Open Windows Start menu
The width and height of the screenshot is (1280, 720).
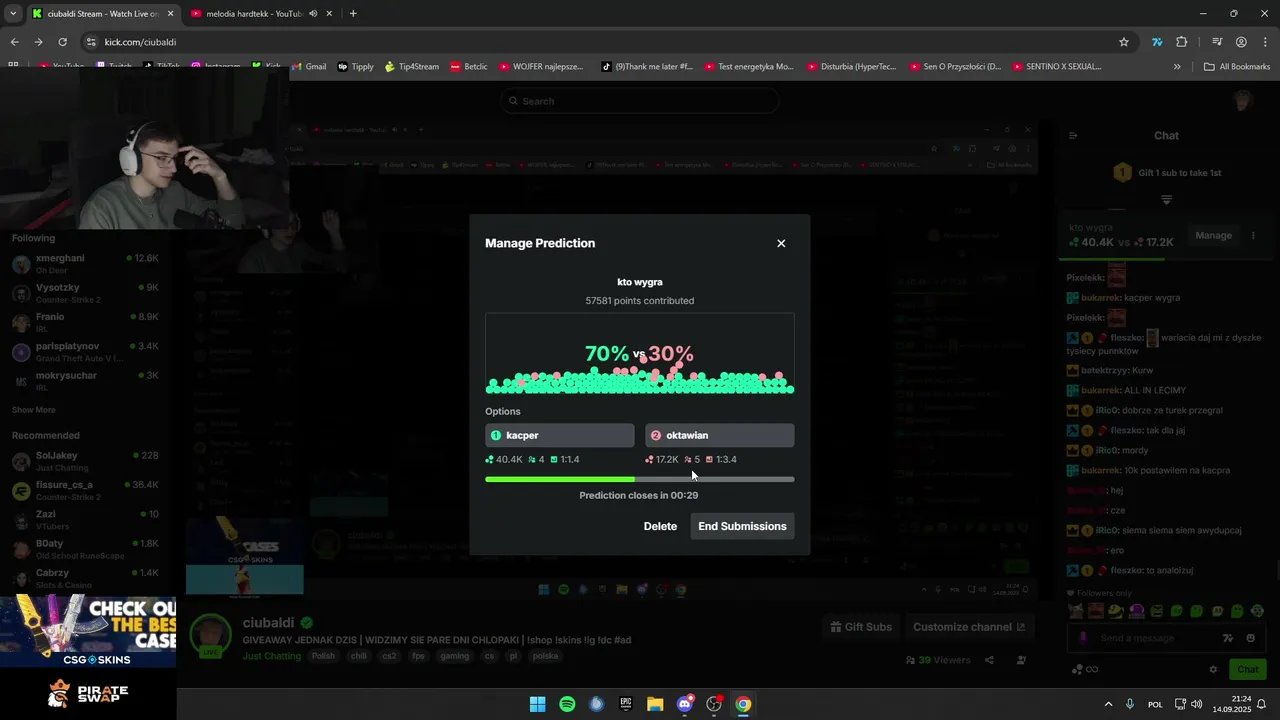click(x=537, y=704)
